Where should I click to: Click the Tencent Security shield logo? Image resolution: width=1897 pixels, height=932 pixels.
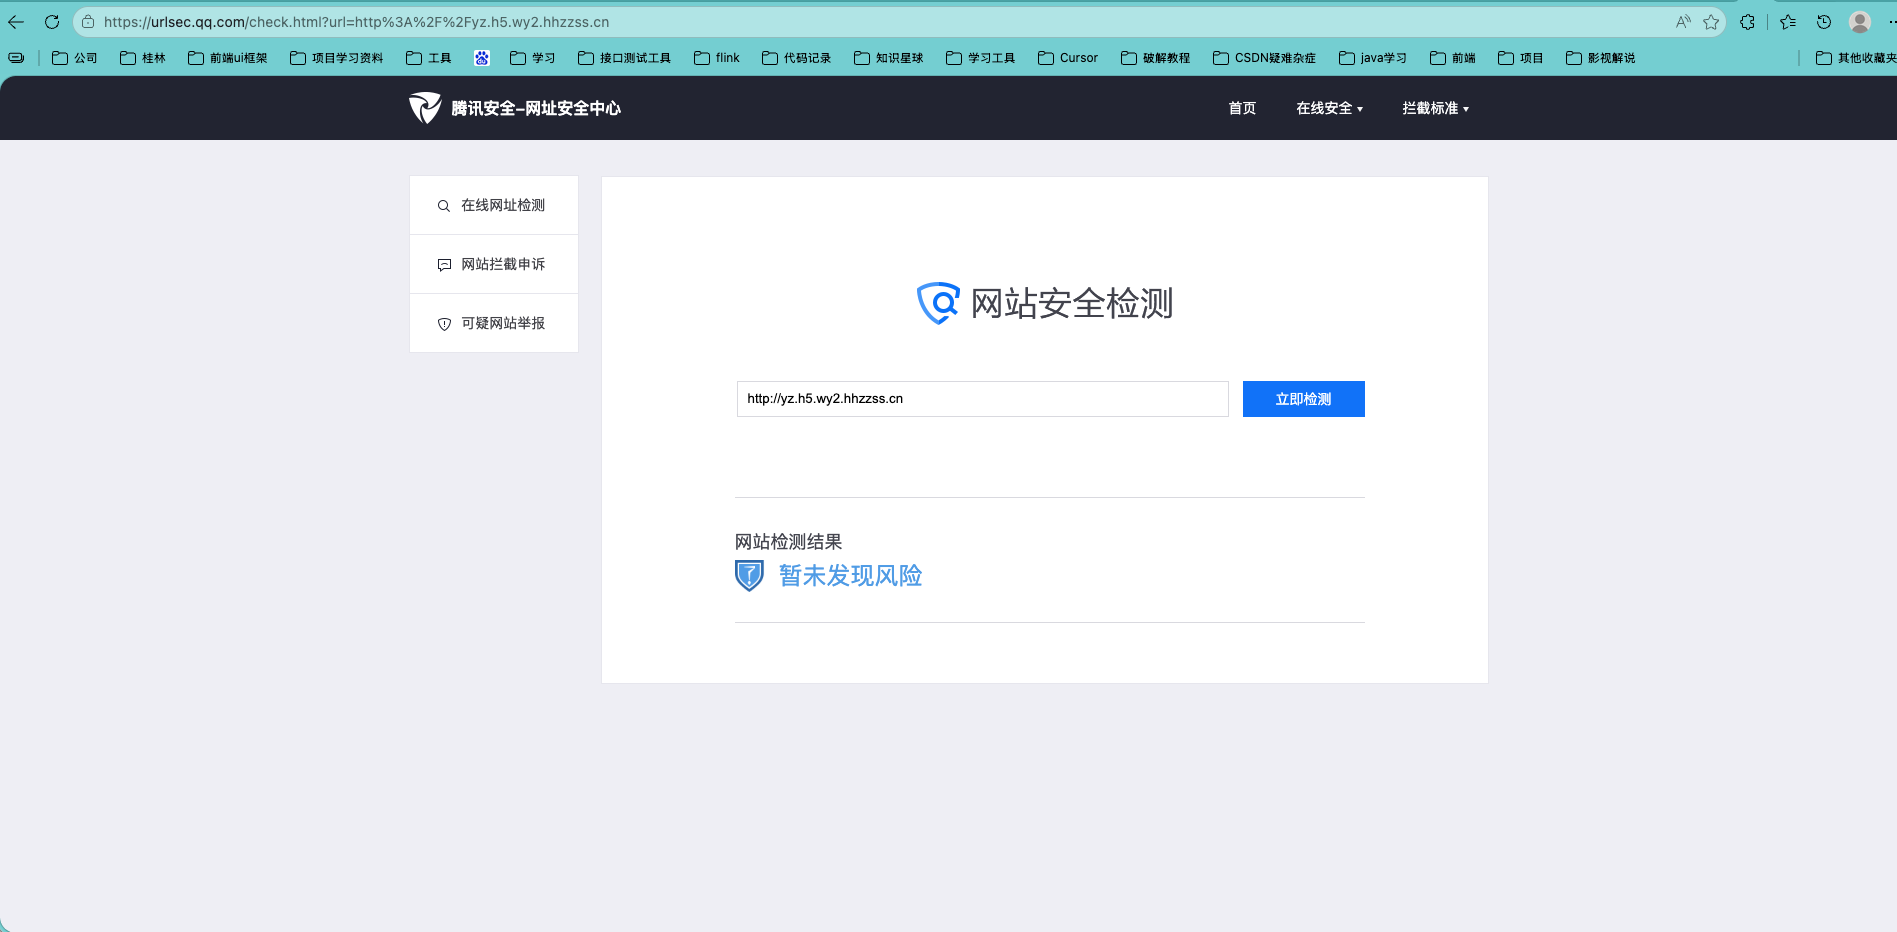(425, 108)
